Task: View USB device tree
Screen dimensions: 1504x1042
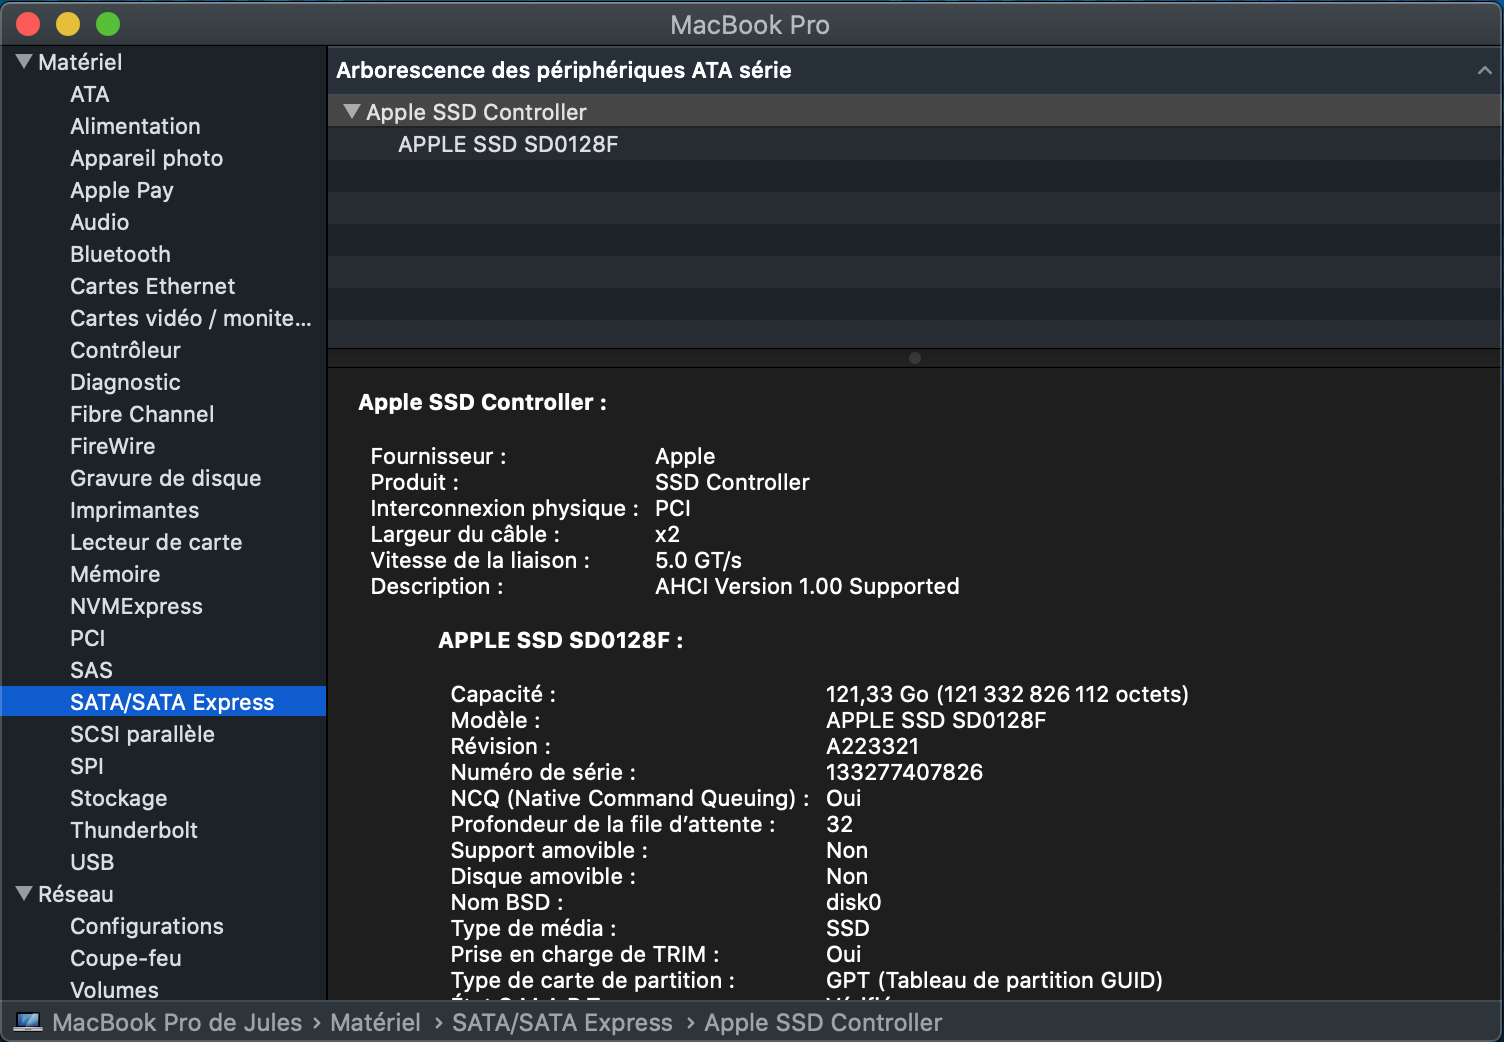Action: click(92, 862)
